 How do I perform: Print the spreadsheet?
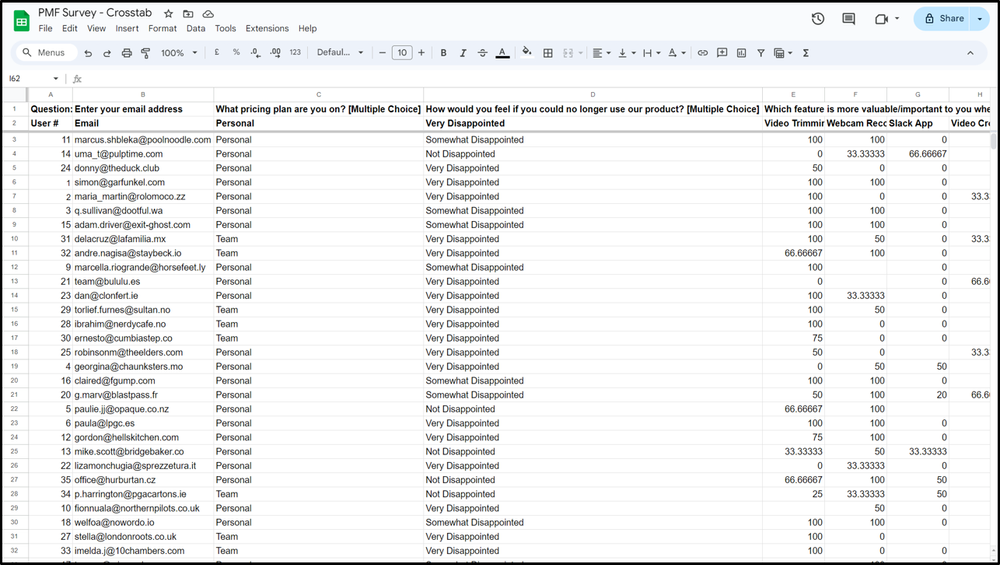point(126,53)
